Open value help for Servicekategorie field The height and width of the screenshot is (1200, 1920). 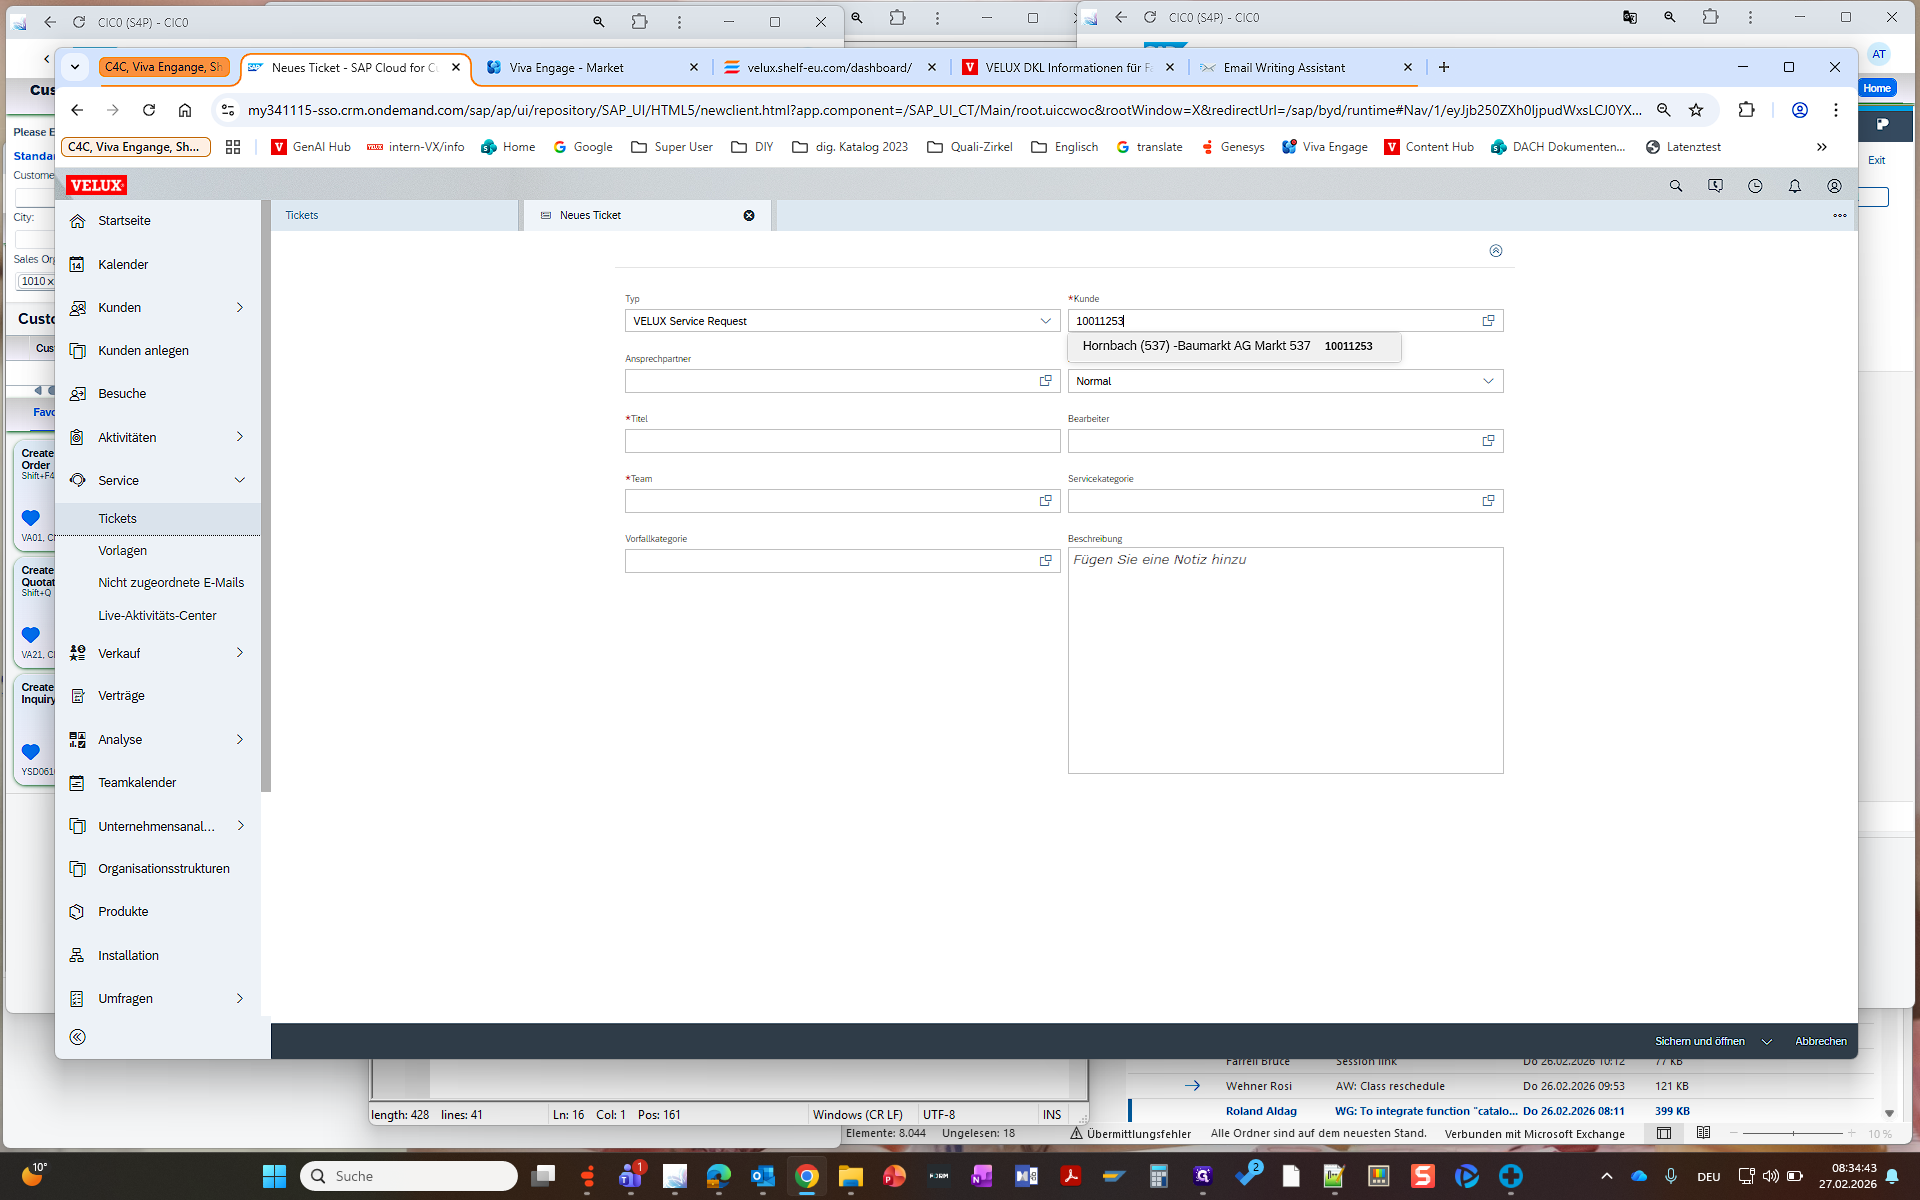tap(1488, 501)
